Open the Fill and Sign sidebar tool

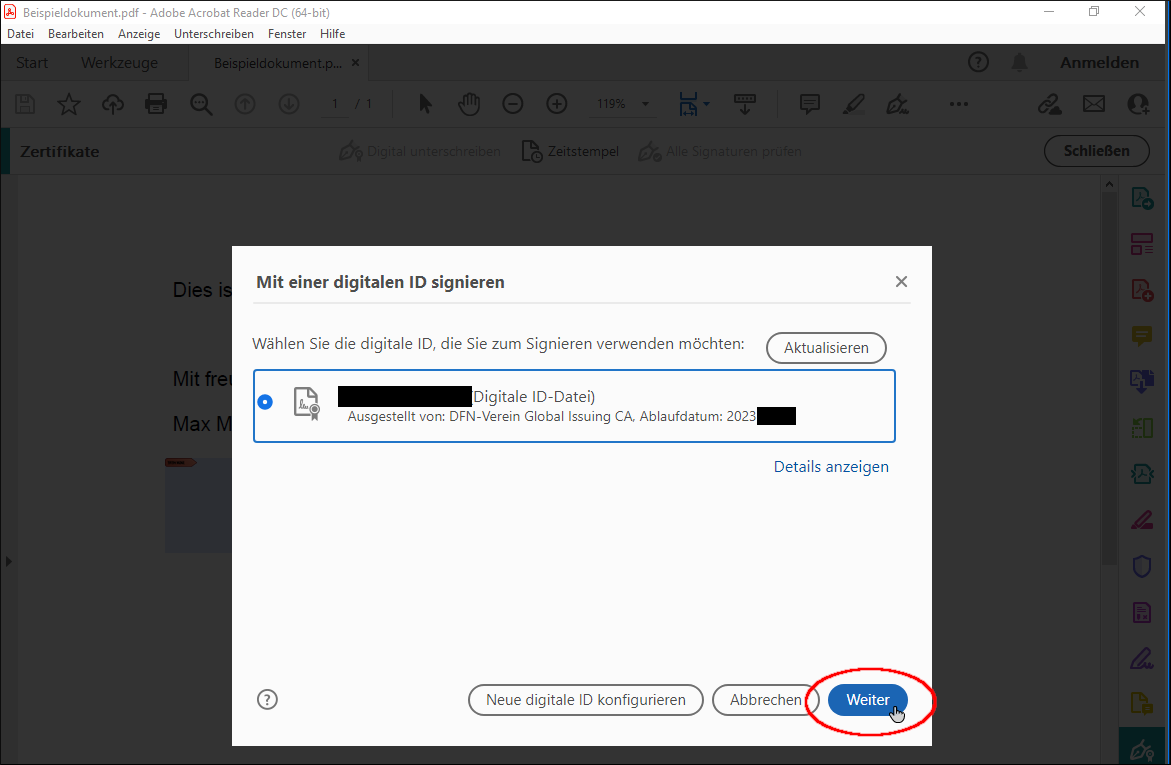coord(1142,658)
